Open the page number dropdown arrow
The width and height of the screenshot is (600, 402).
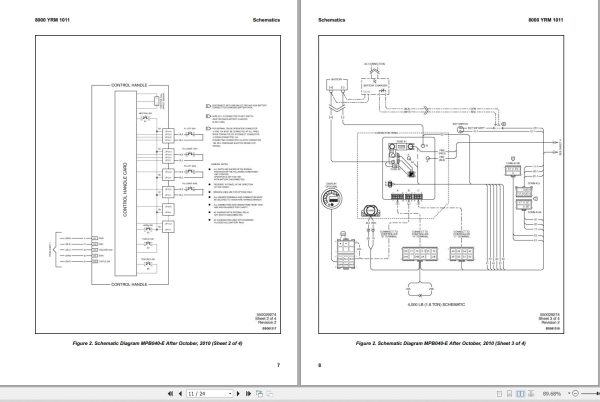click(230, 394)
